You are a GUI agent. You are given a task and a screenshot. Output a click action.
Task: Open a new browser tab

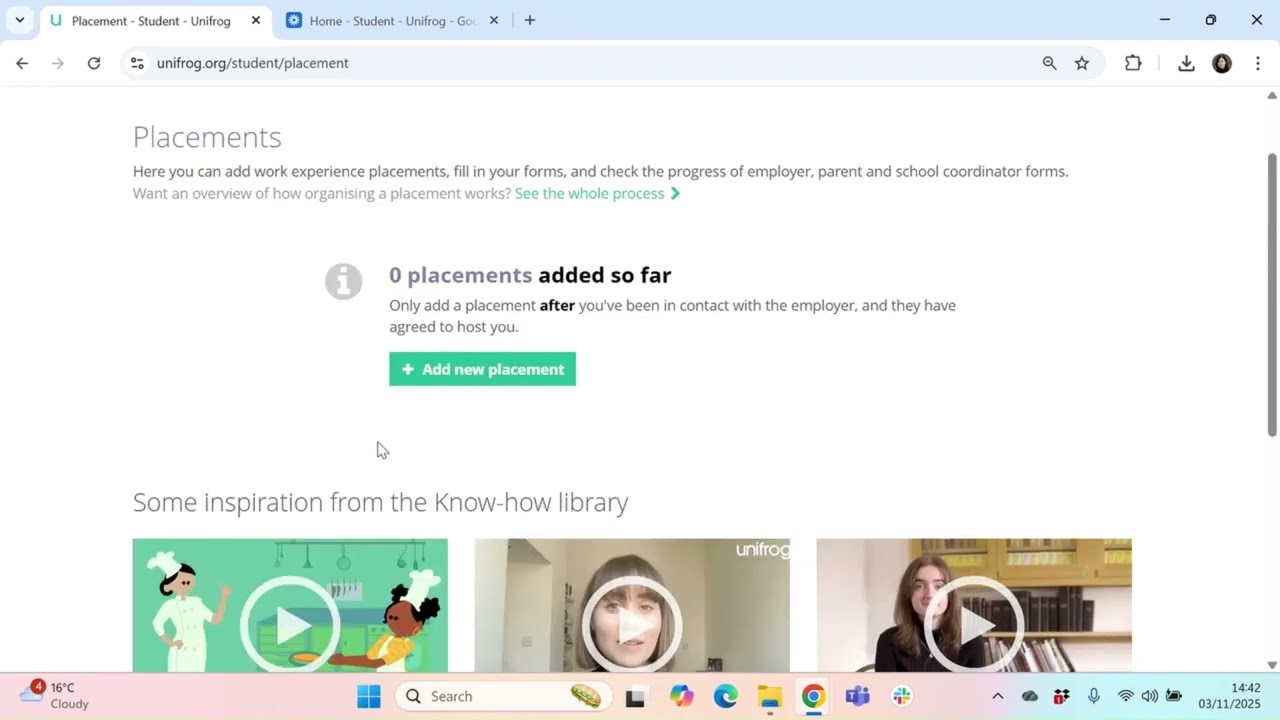click(x=530, y=20)
